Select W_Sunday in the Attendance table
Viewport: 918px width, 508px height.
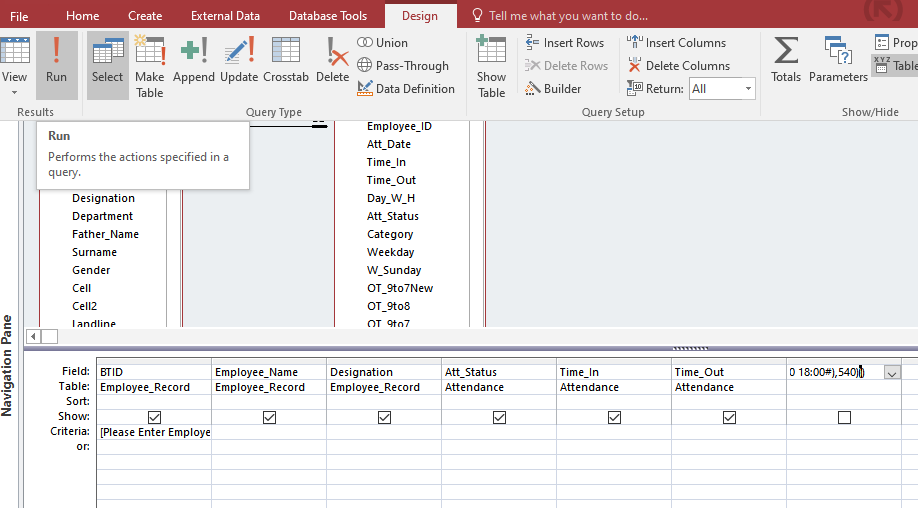394,270
